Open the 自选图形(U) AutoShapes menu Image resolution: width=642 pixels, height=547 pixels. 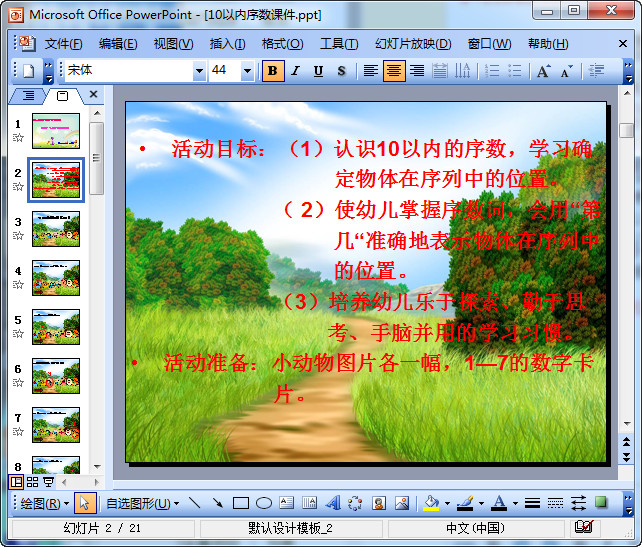[x=142, y=503]
